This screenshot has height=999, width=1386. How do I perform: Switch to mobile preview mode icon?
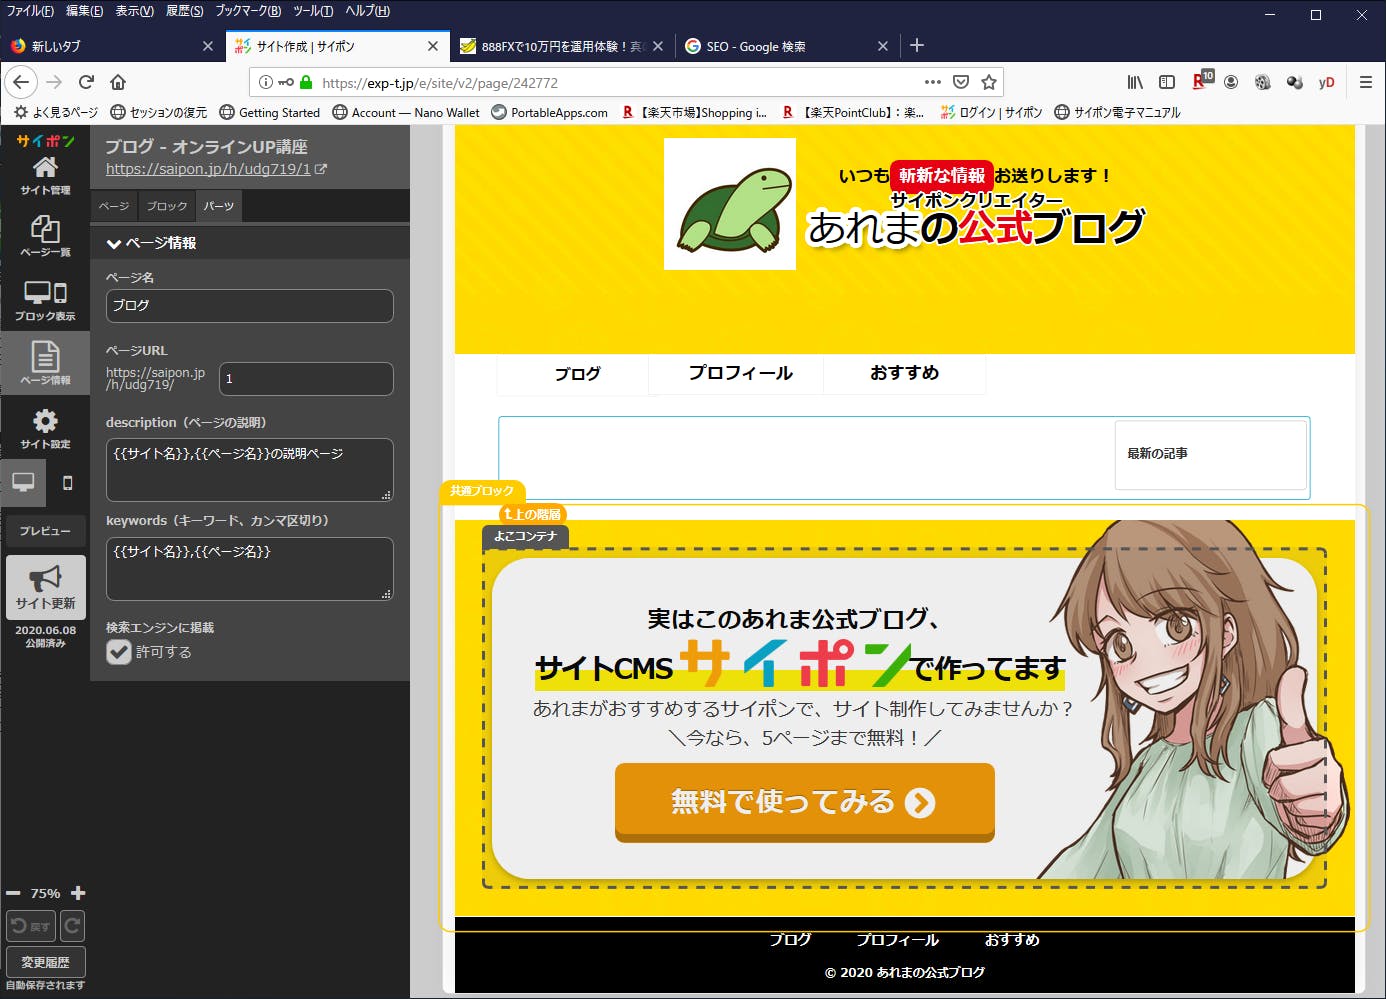(x=68, y=483)
